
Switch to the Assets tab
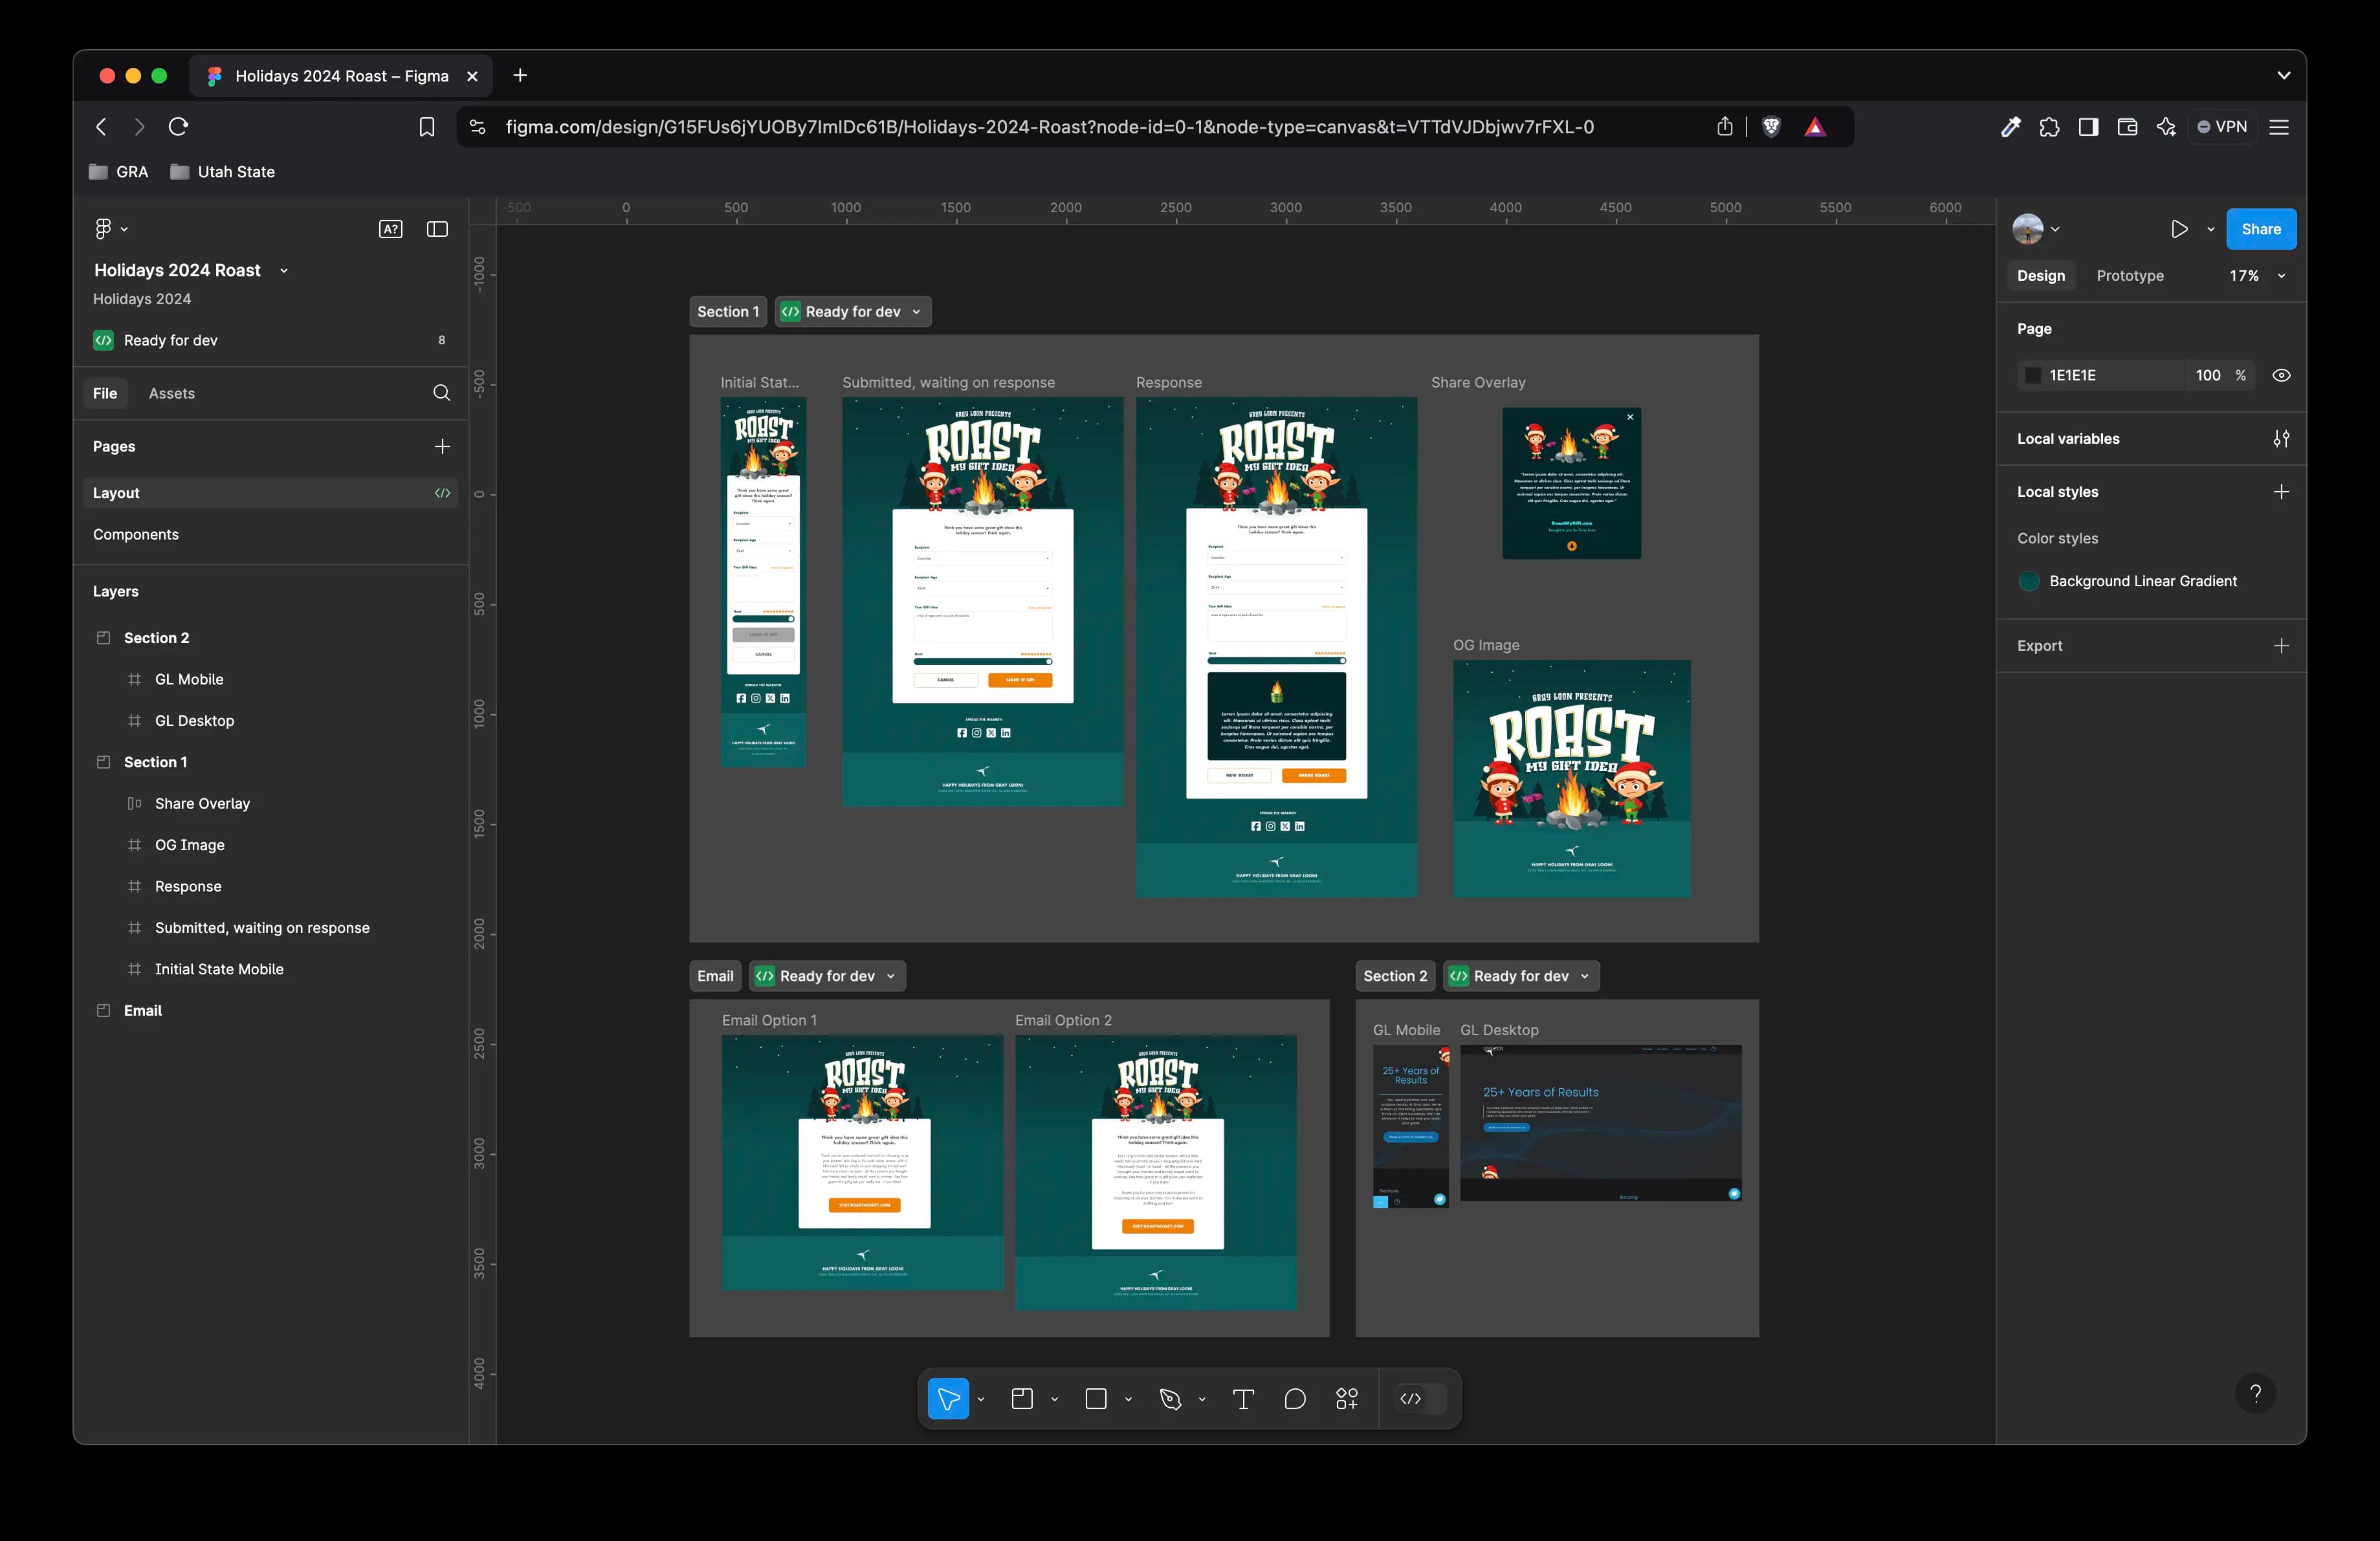(x=172, y=393)
